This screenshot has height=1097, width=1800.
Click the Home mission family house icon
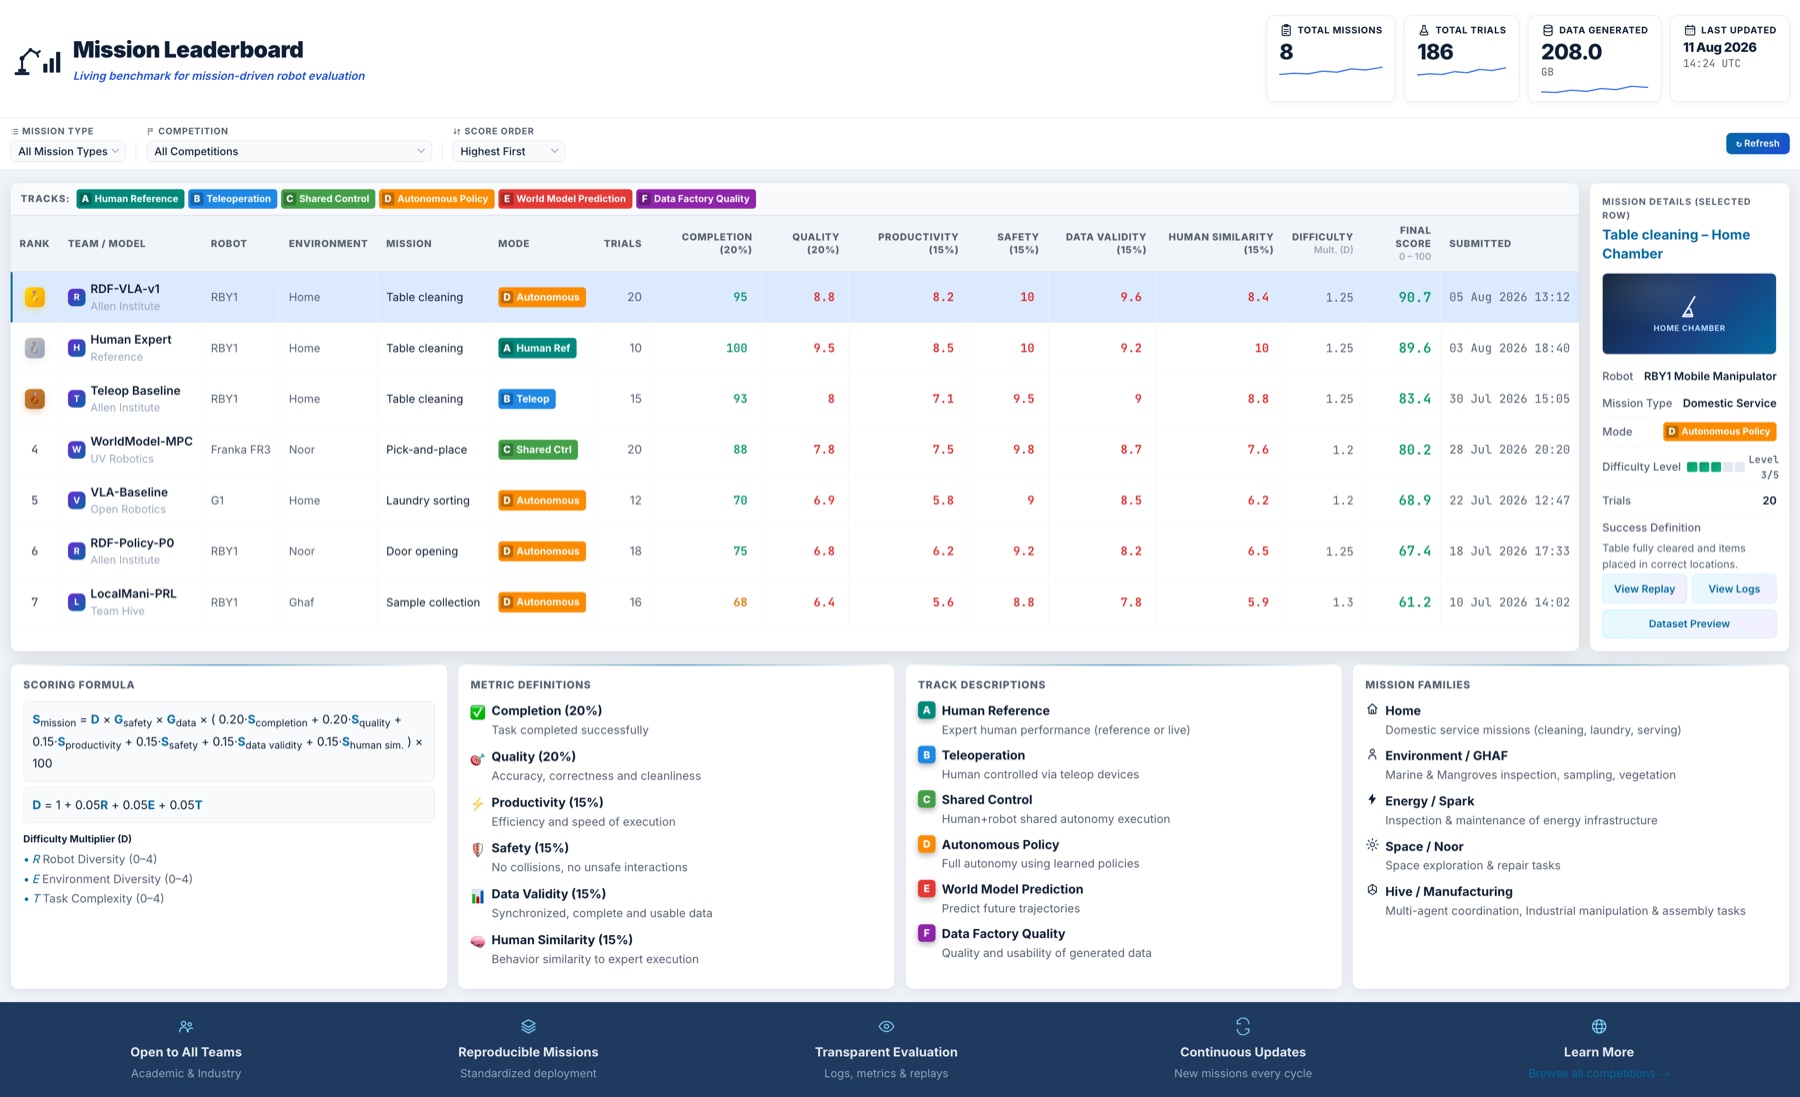[x=1372, y=709]
